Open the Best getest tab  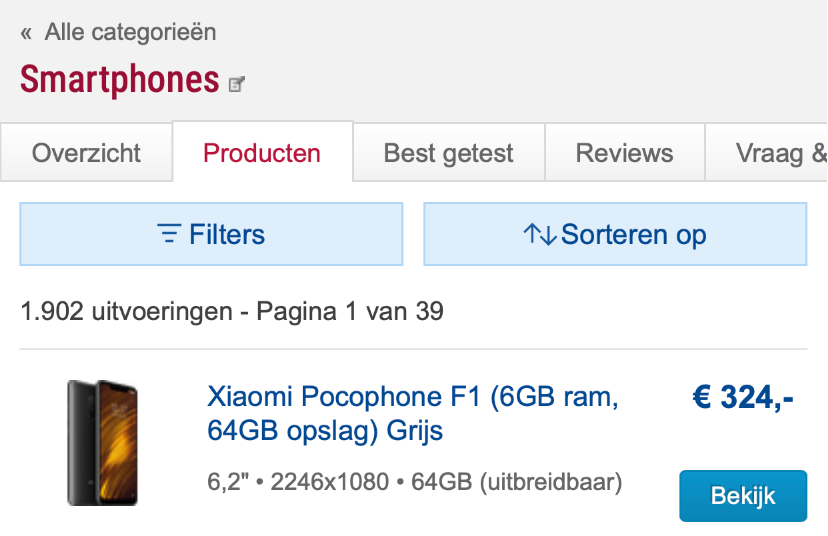pyautogui.click(x=448, y=154)
